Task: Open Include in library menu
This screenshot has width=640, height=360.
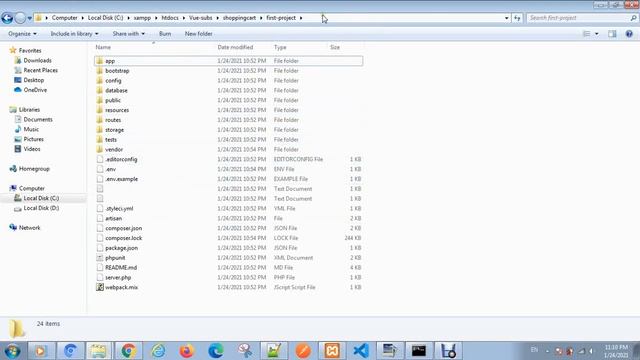Action: [74, 34]
